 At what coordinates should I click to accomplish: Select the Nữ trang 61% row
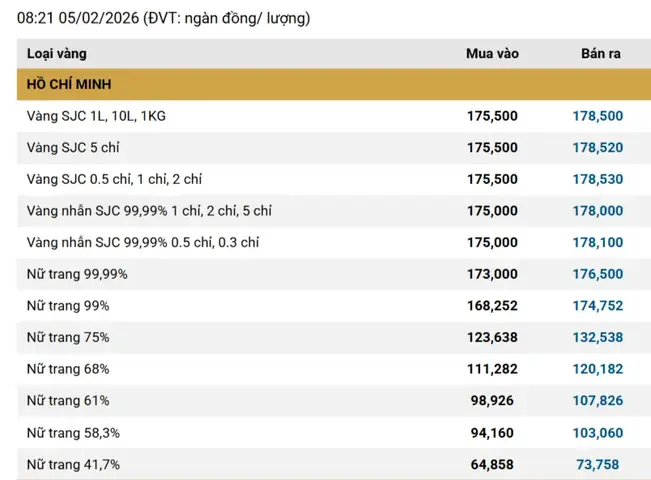coord(334,401)
